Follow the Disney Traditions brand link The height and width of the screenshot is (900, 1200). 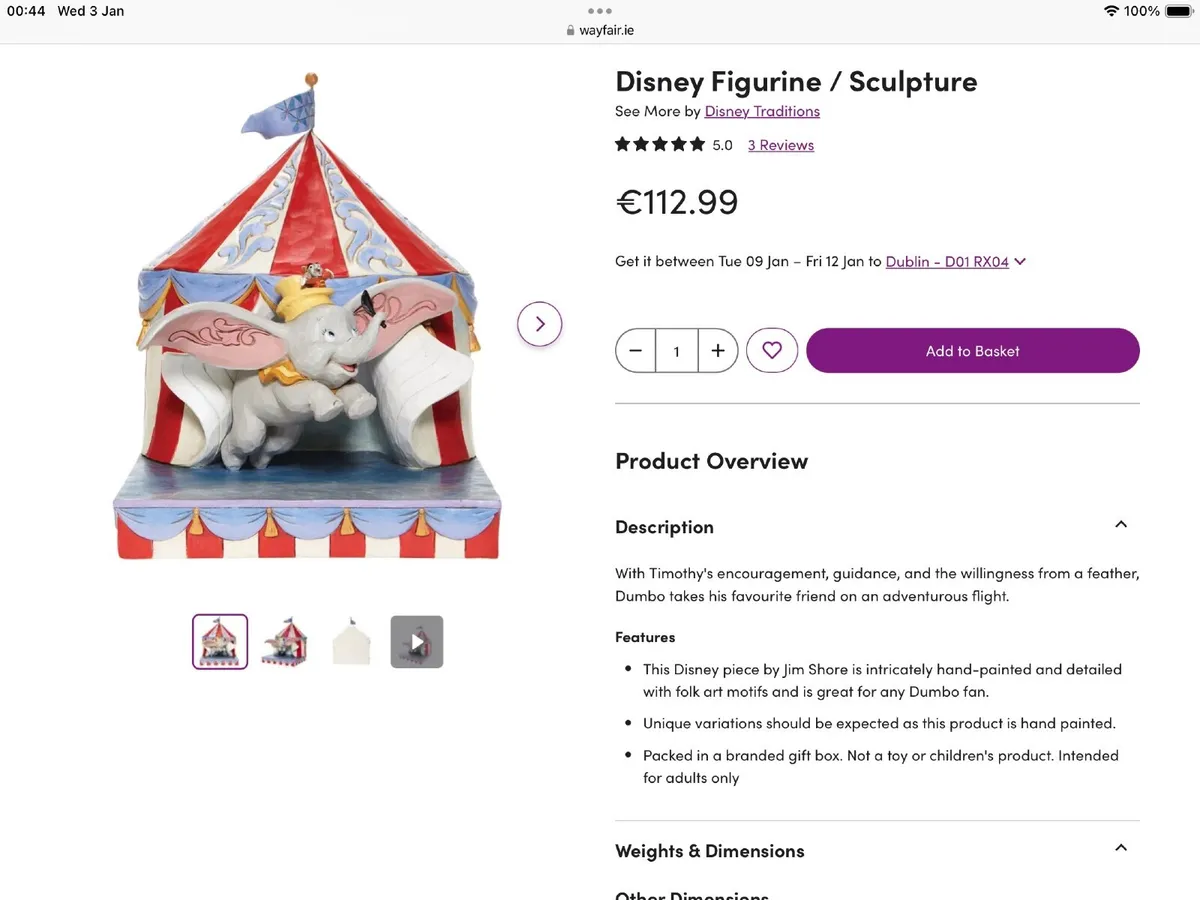tap(762, 111)
